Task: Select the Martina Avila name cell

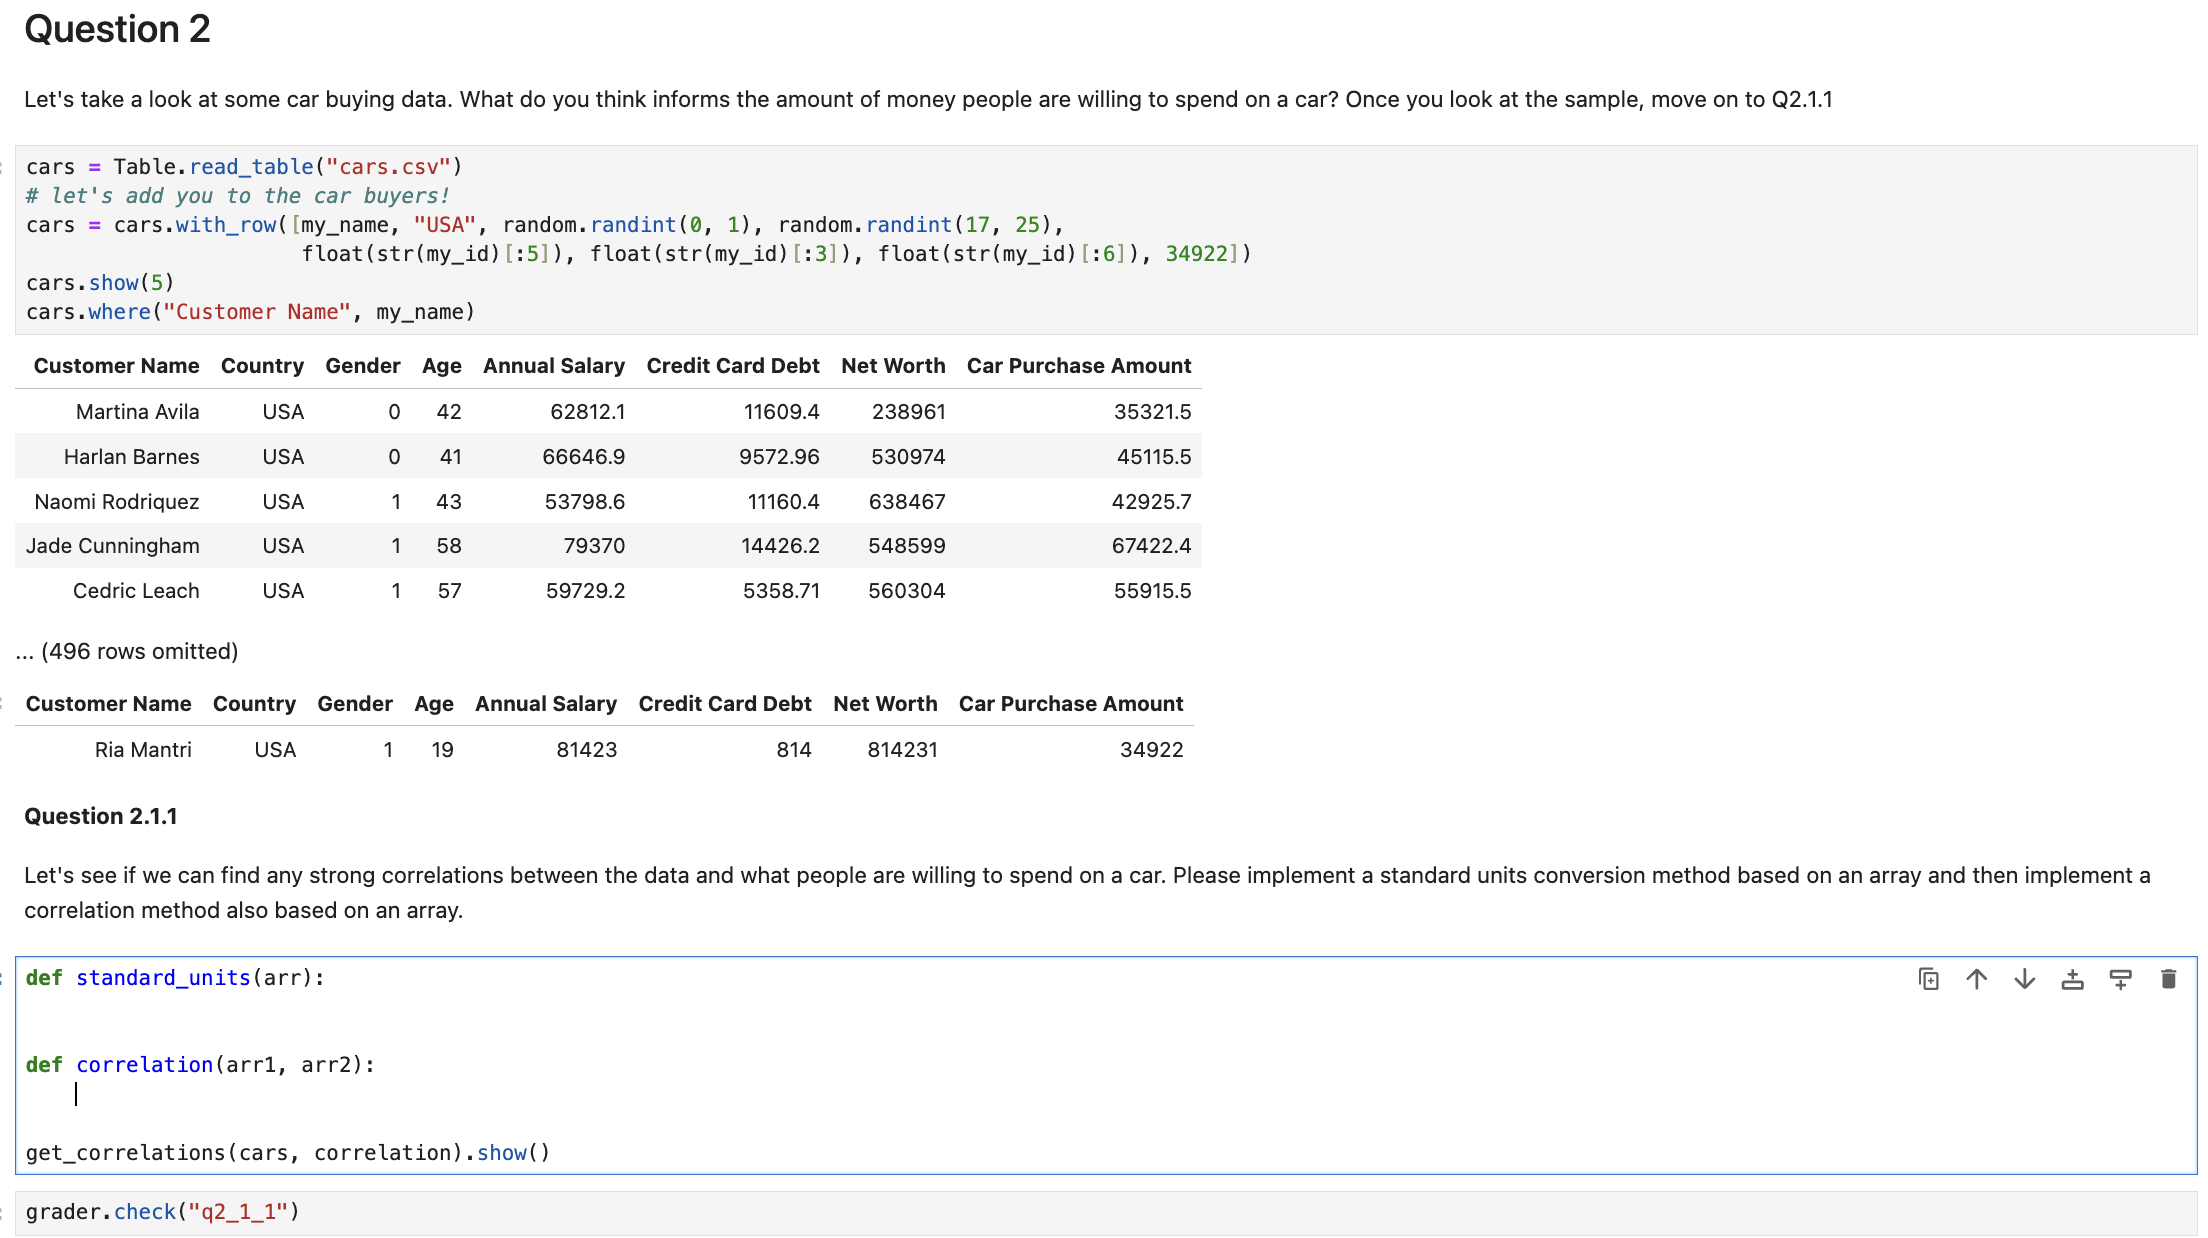Action: 138,412
